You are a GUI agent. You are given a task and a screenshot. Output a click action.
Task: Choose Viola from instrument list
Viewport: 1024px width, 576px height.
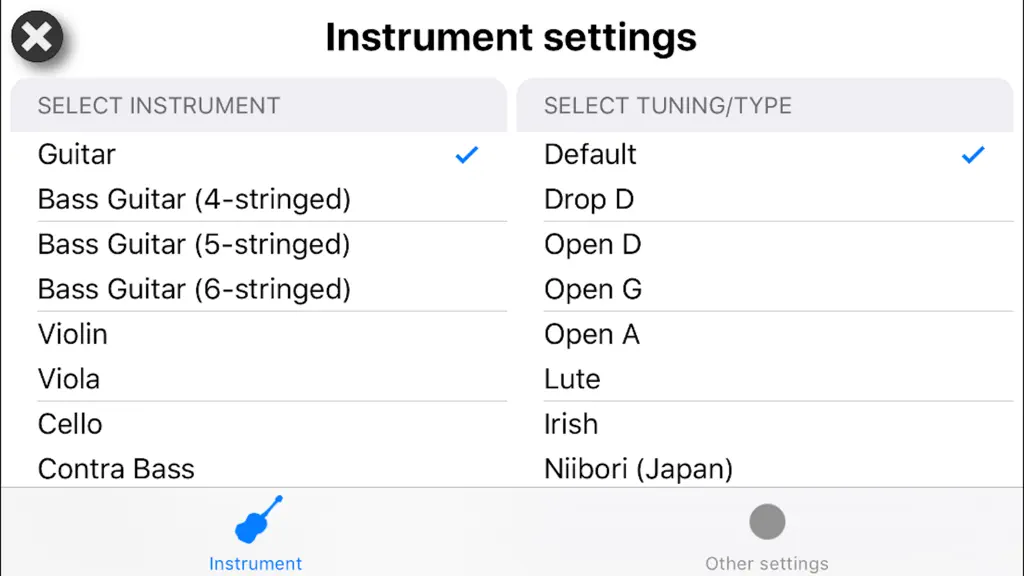coord(259,379)
